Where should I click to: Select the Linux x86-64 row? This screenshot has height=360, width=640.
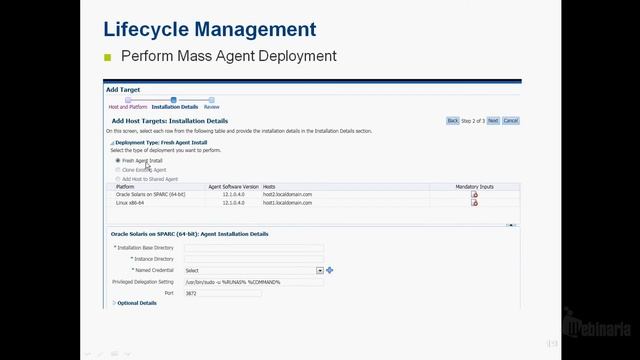point(313,203)
